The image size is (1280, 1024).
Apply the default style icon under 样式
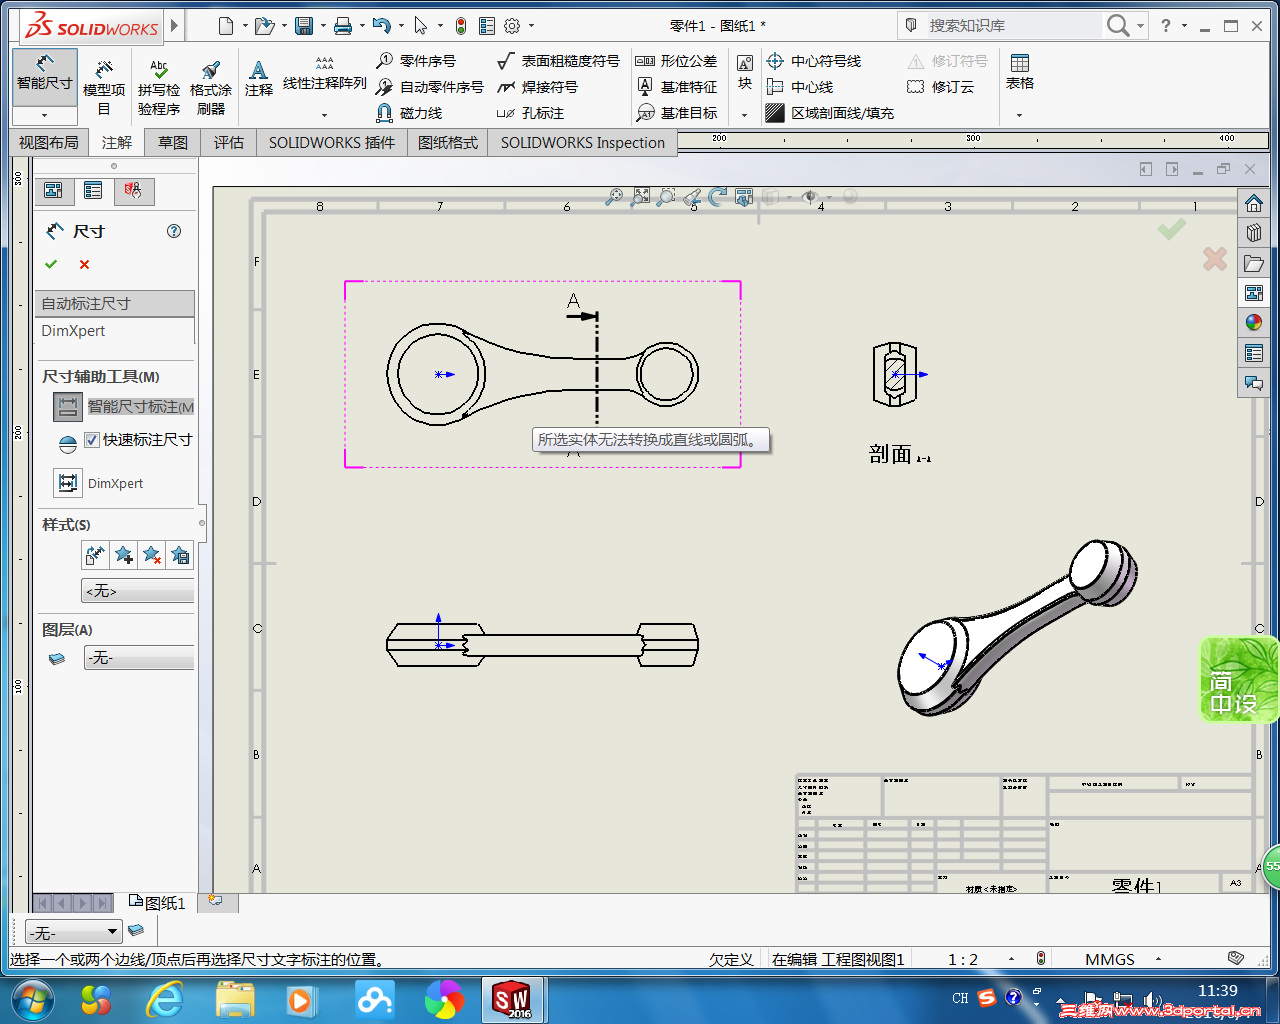[x=95, y=555]
